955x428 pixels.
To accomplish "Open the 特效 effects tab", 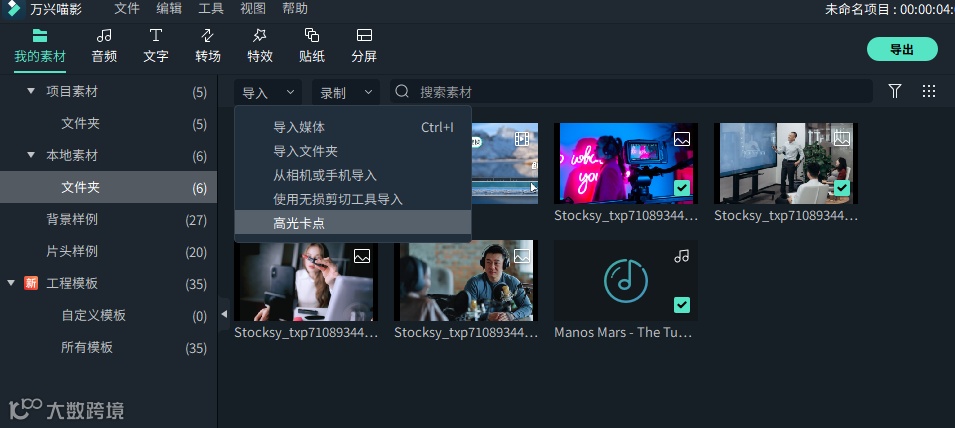I will [x=260, y=46].
